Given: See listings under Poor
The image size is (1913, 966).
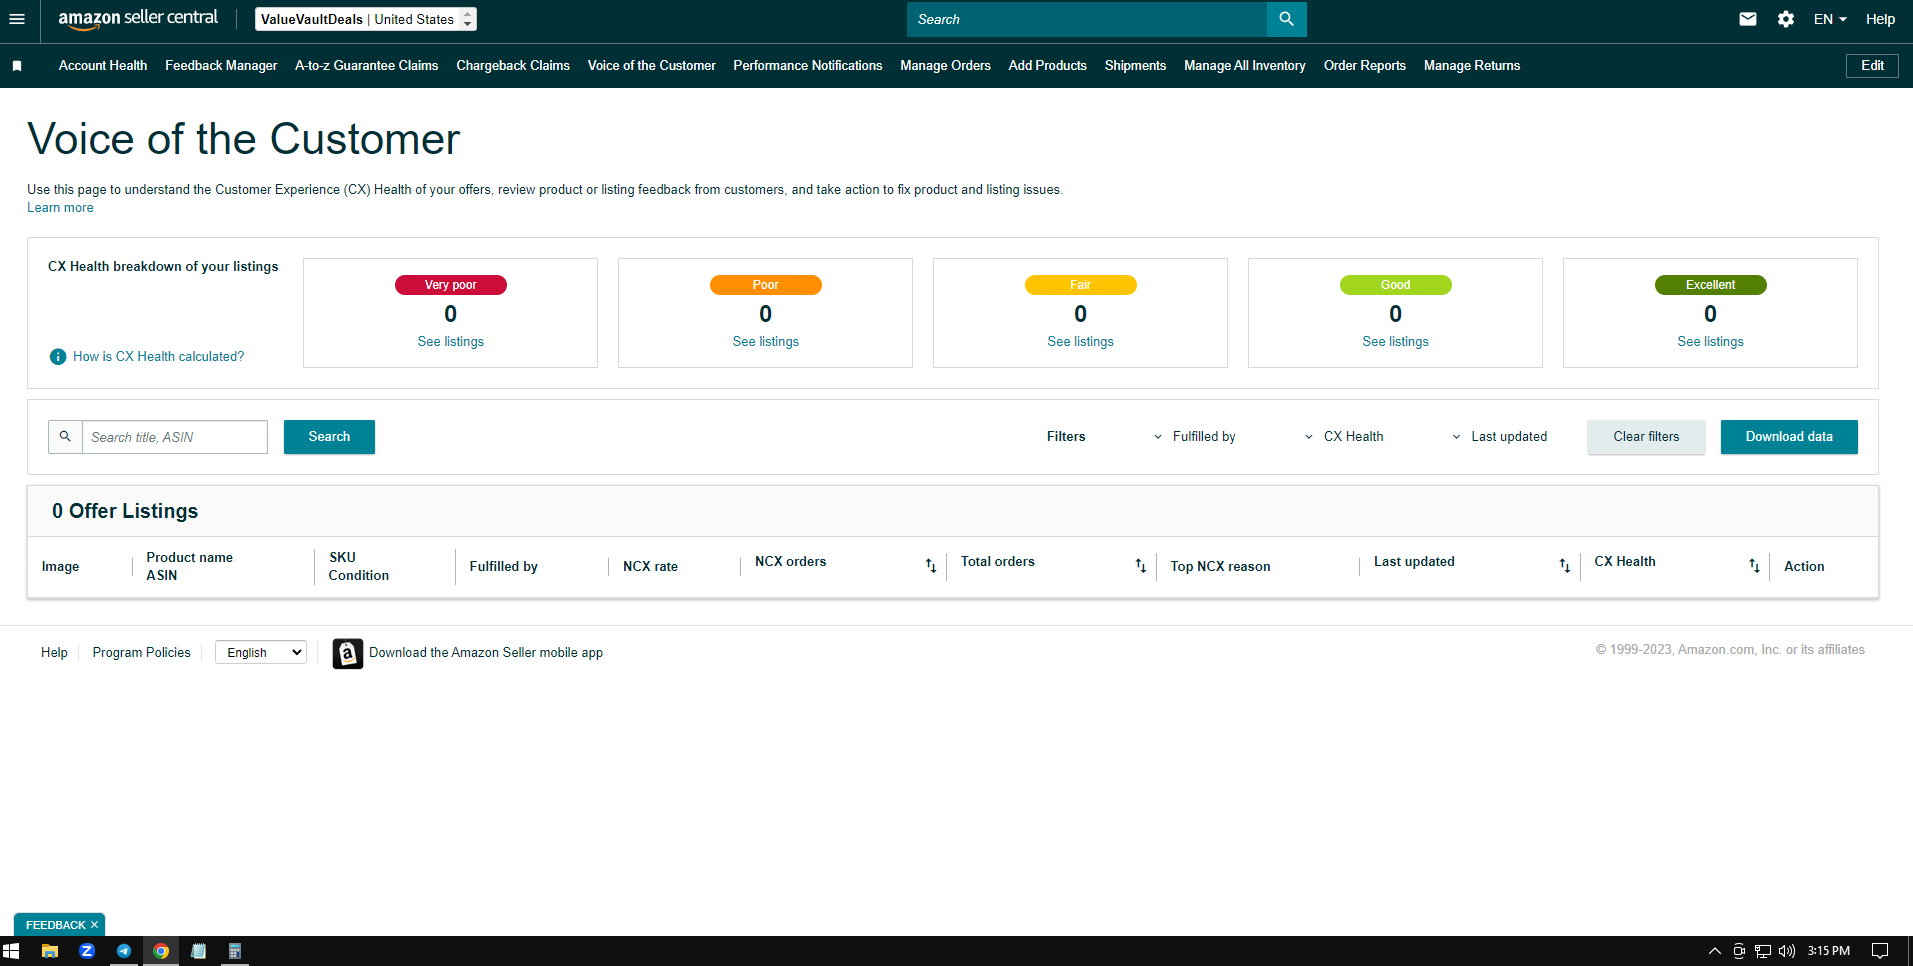Looking at the screenshot, I should point(765,342).
